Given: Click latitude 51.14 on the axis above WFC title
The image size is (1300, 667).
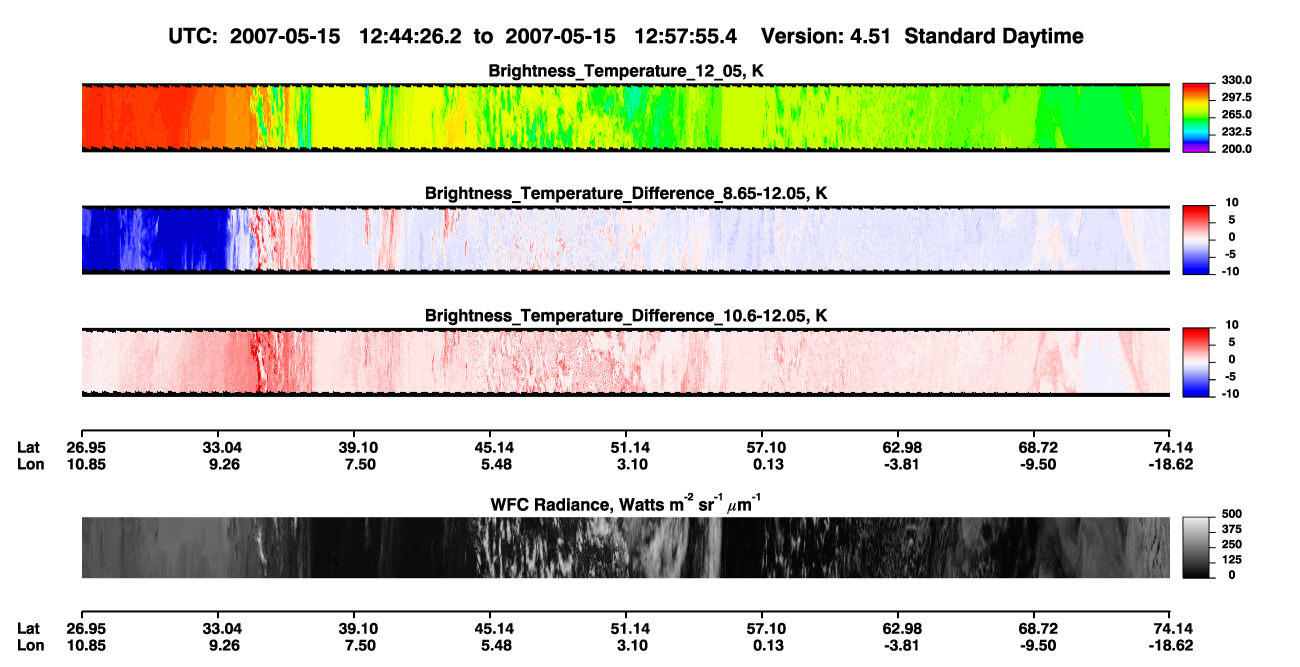Looking at the screenshot, I should click(x=631, y=447).
